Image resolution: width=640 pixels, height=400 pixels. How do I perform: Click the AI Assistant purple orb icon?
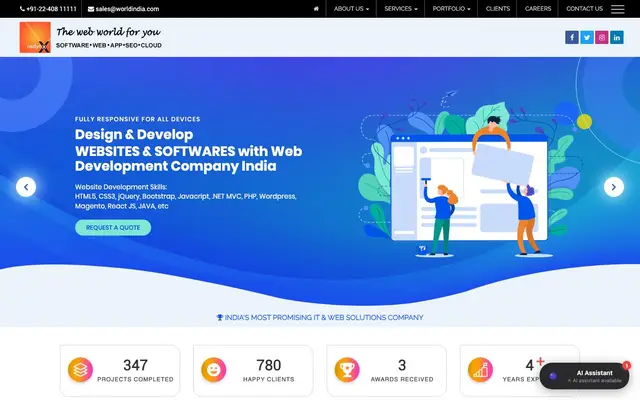[x=553, y=376]
